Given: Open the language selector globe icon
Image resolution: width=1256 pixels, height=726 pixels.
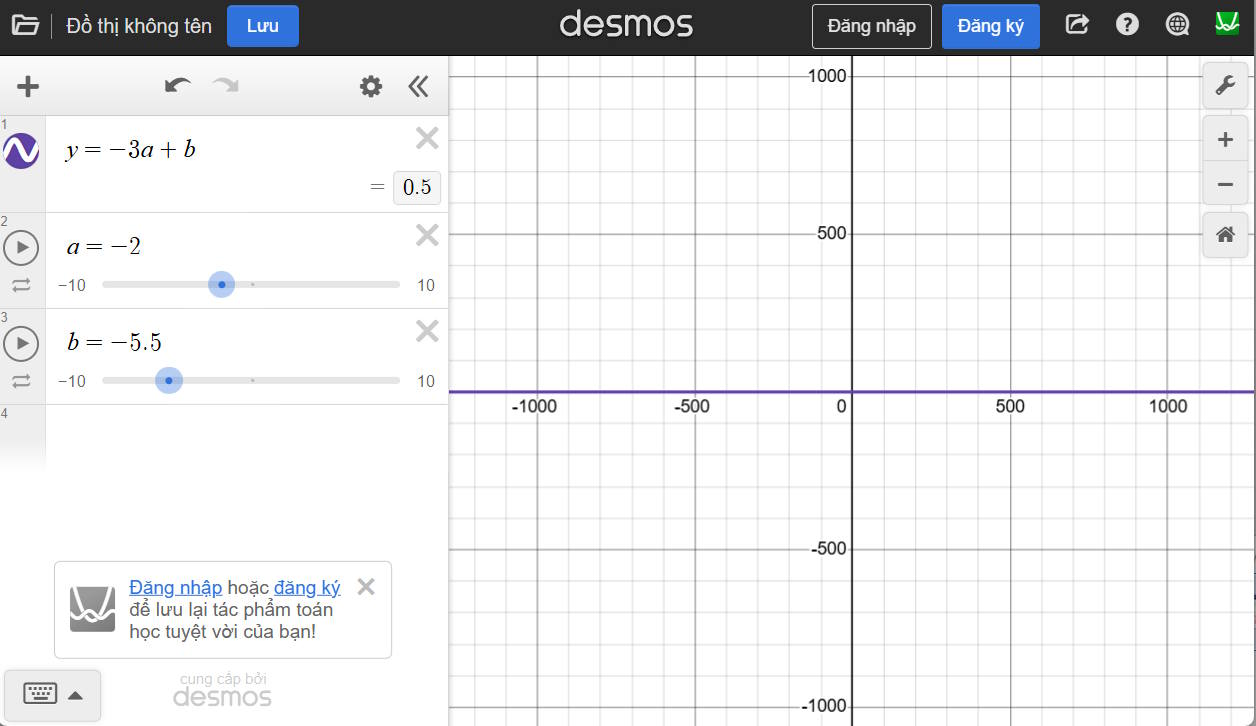Looking at the screenshot, I should (x=1177, y=25).
